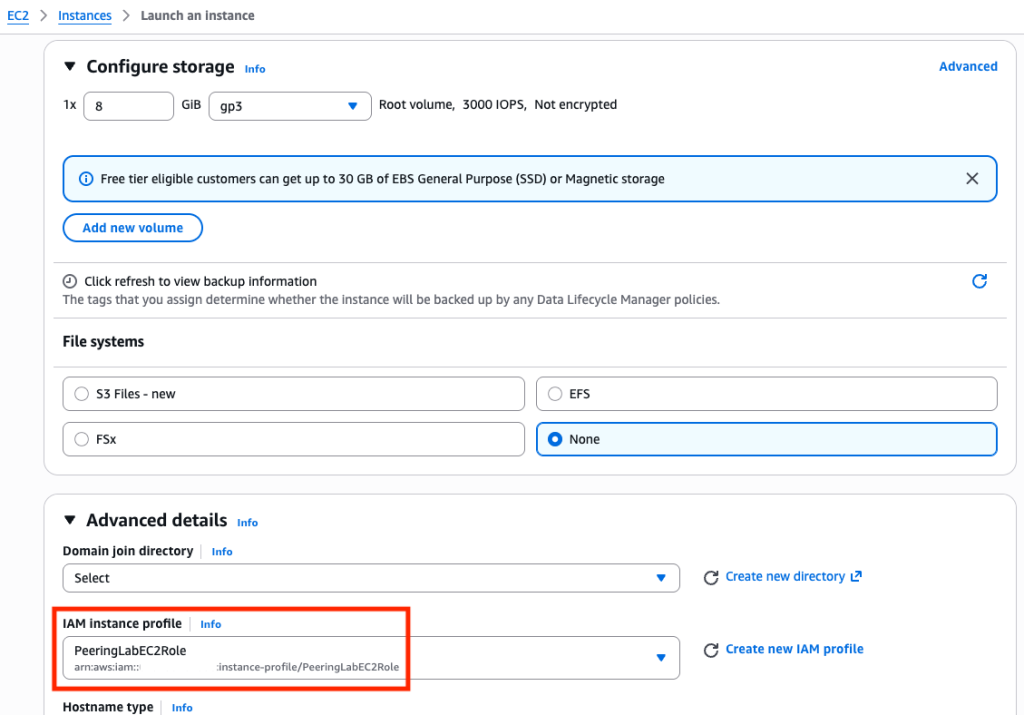
Task: Open the IAM instance profile dropdown
Action: [371, 658]
